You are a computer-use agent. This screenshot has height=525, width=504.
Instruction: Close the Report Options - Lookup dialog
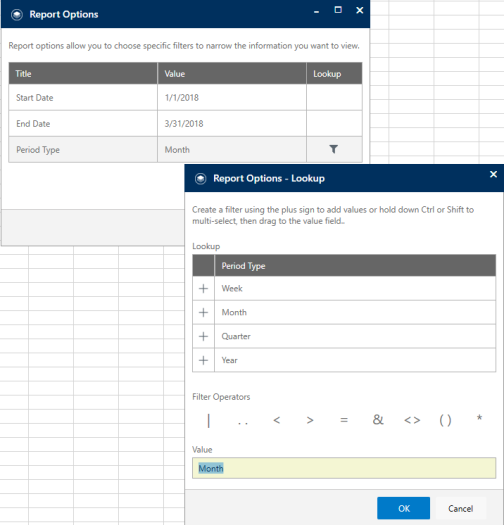[493, 174]
